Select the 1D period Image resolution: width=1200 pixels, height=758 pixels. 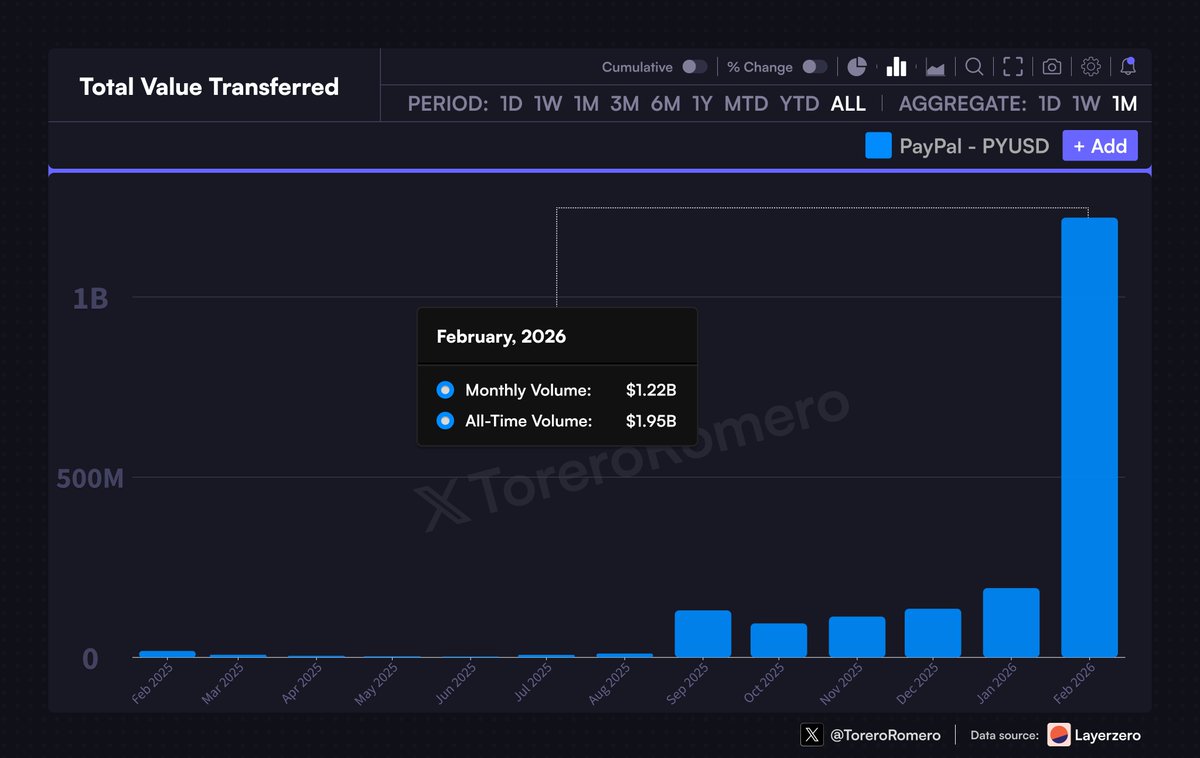point(511,104)
